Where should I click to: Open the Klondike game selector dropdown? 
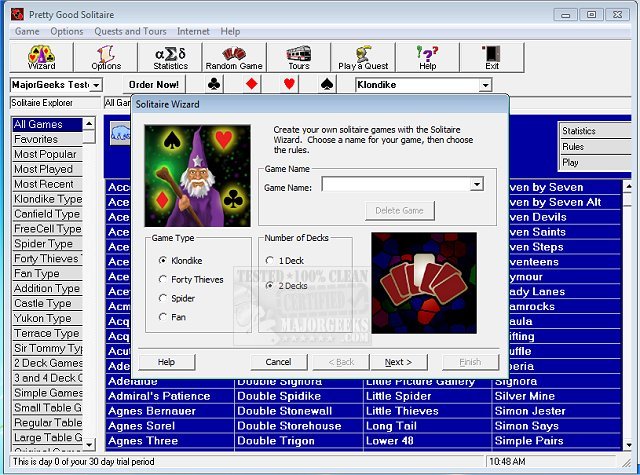point(485,85)
